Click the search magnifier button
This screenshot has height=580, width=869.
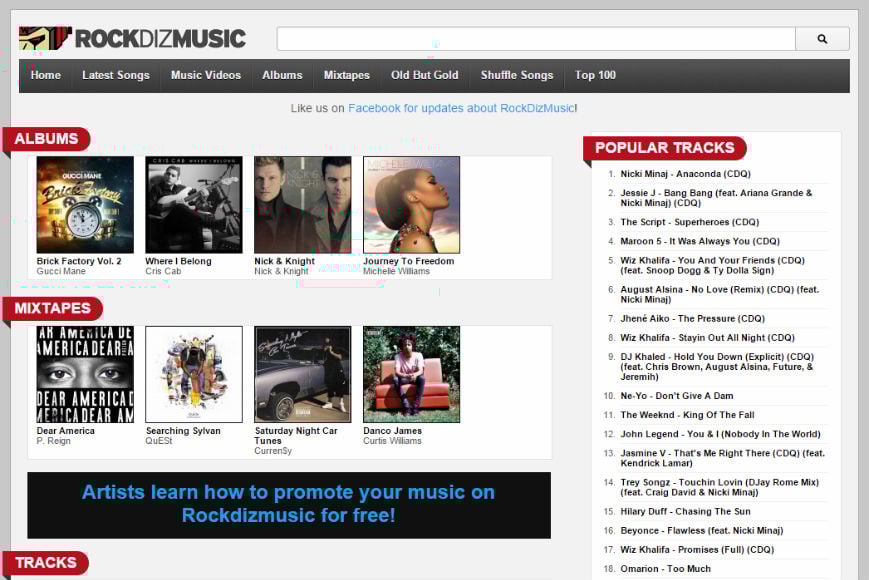822,39
